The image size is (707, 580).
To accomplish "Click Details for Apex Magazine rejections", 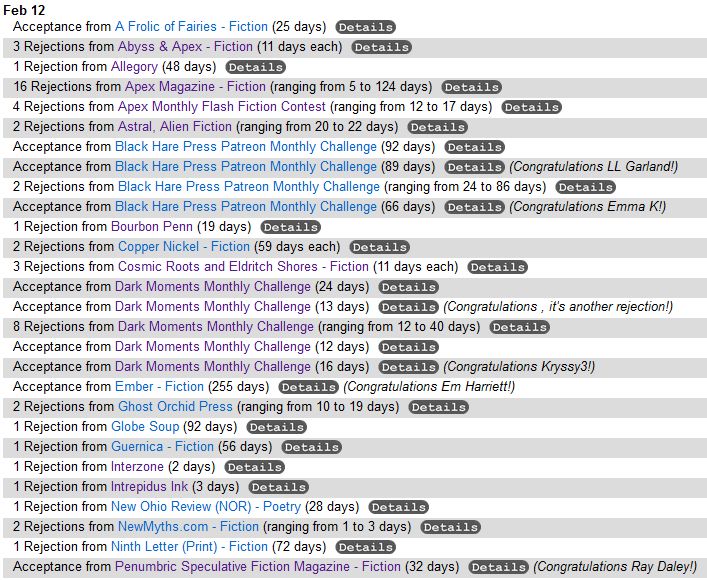I will coord(472,87).
